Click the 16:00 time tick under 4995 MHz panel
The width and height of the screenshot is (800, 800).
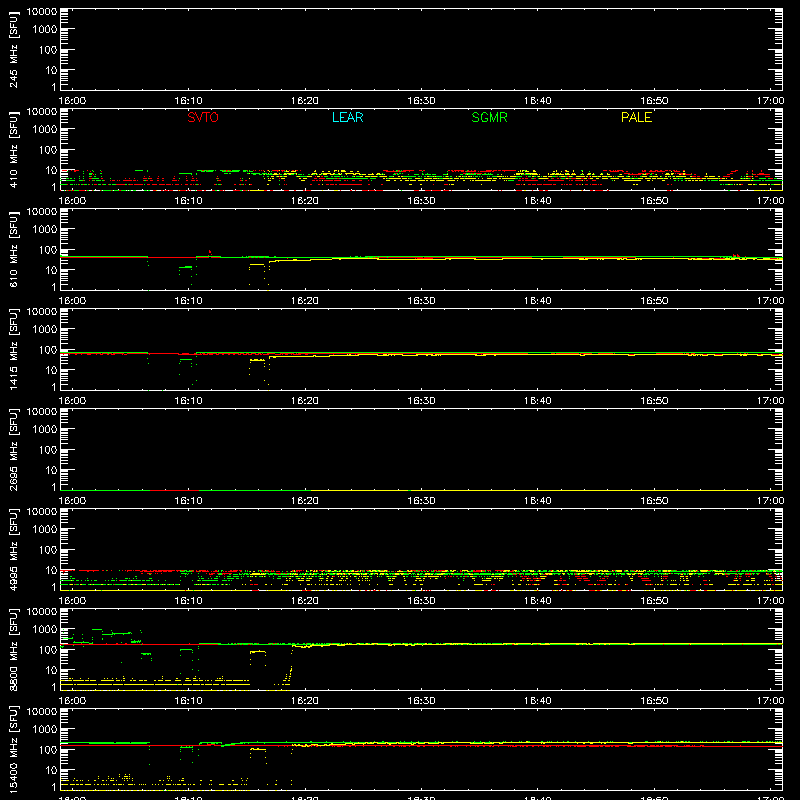point(72,601)
